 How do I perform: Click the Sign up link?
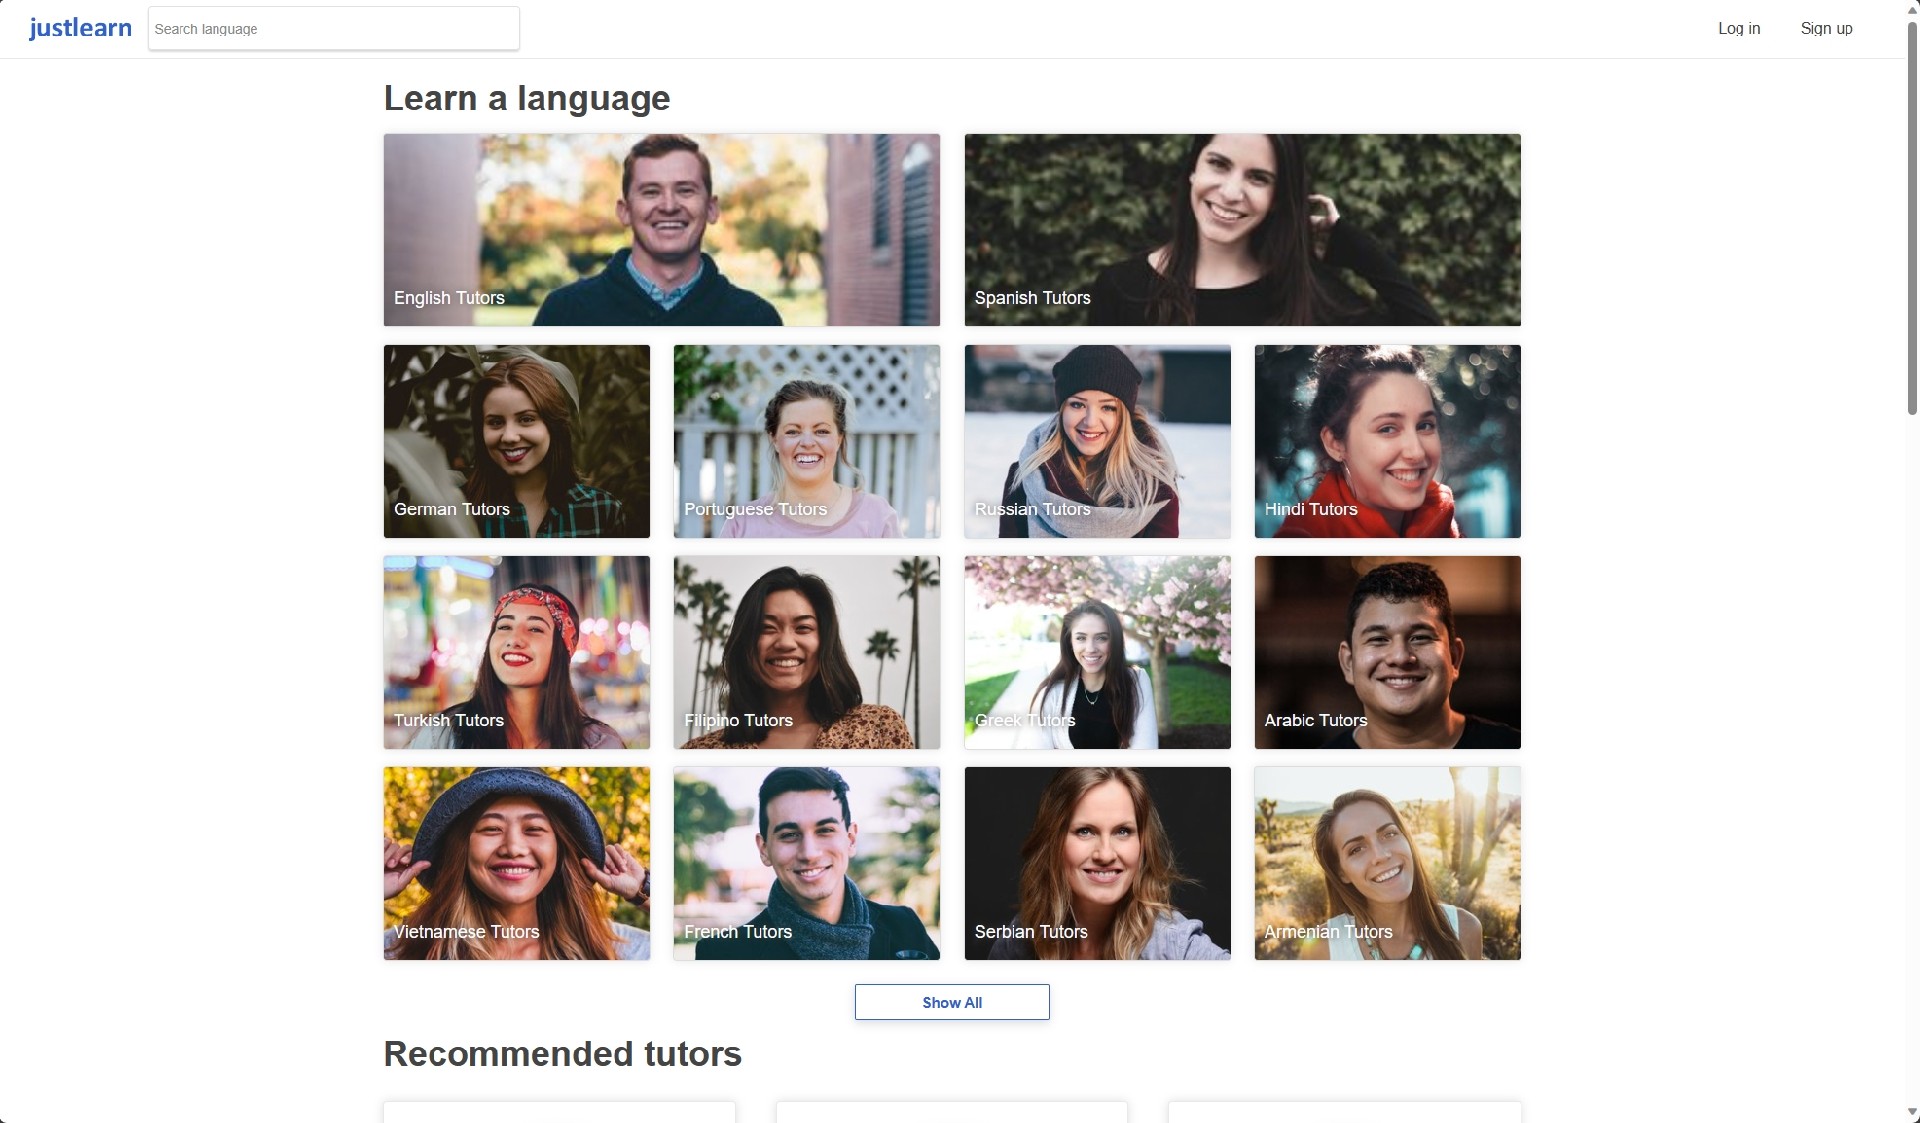[x=1826, y=29]
